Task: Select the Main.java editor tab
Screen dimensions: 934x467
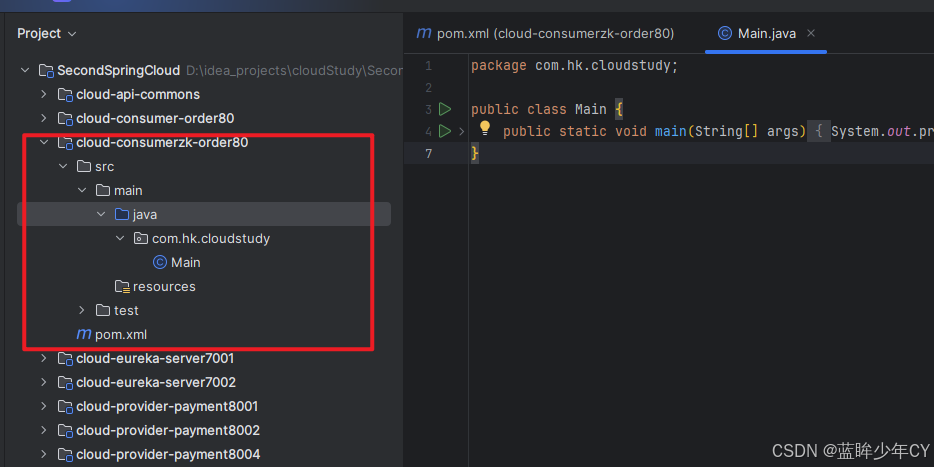Action: tap(766, 33)
